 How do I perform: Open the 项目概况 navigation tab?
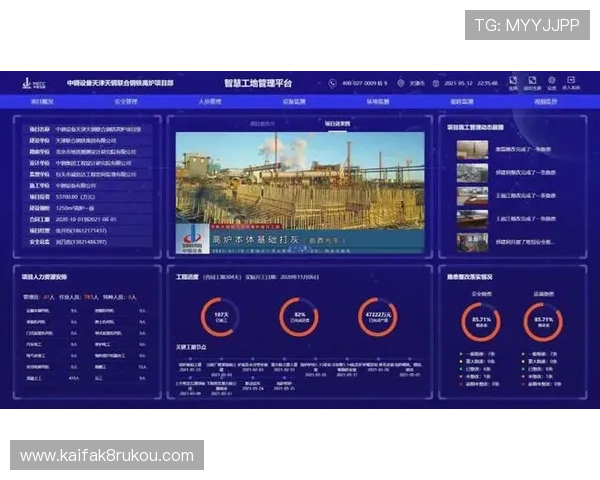[42, 102]
